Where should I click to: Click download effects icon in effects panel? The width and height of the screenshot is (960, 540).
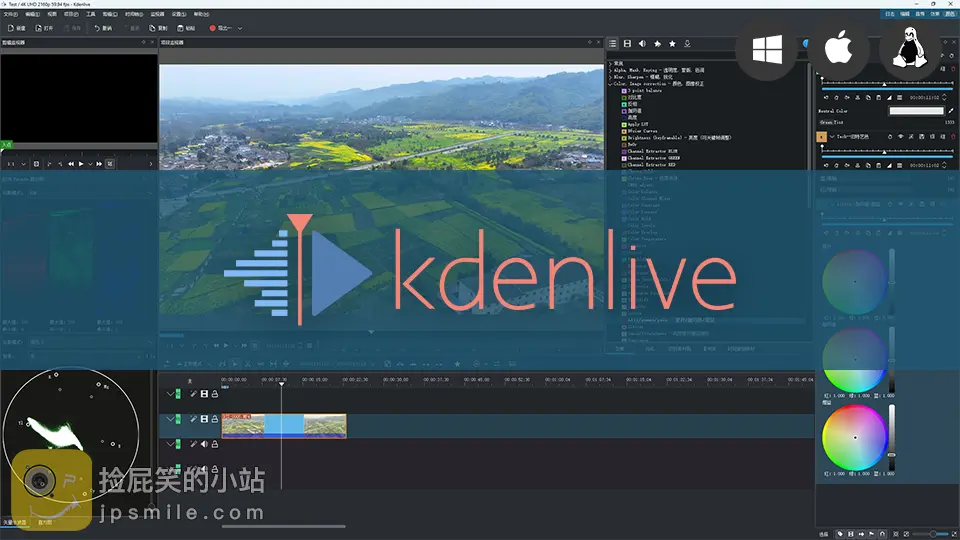click(687, 44)
